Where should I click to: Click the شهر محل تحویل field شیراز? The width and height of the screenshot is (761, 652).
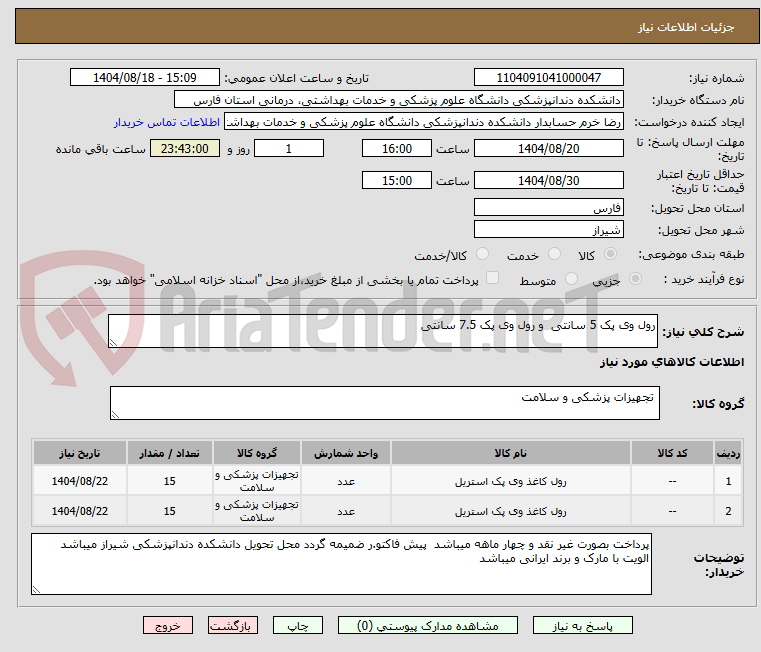tap(548, 230)
